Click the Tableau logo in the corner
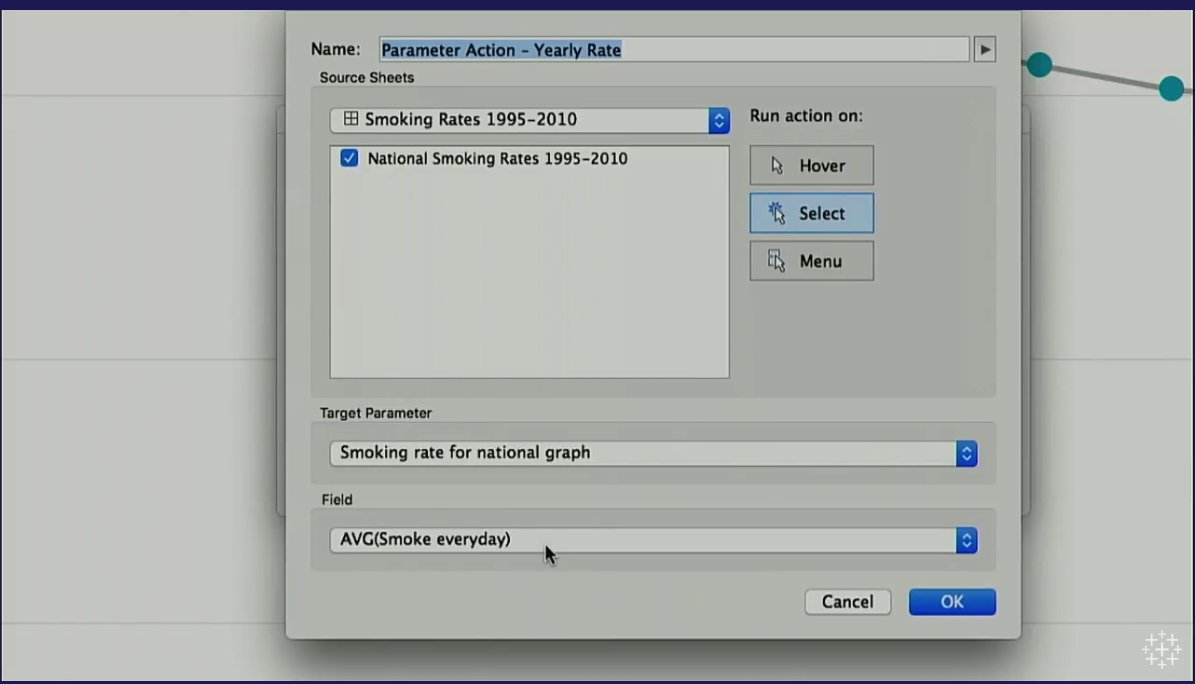Screen dimensions: 1195x684 [1162, 649]
